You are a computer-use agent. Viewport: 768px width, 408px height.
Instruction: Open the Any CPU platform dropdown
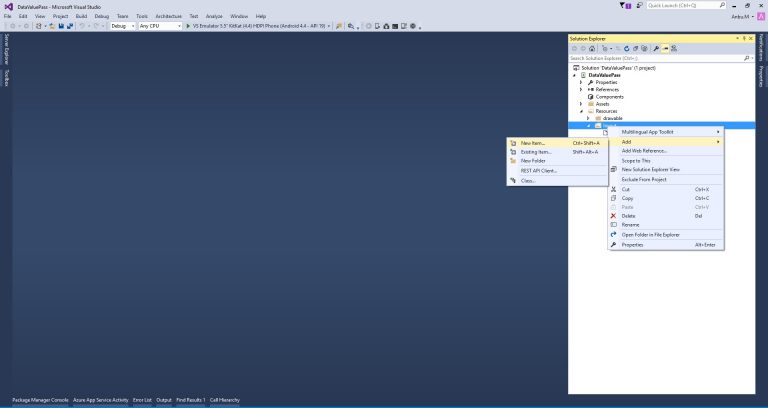click(160, 26)
